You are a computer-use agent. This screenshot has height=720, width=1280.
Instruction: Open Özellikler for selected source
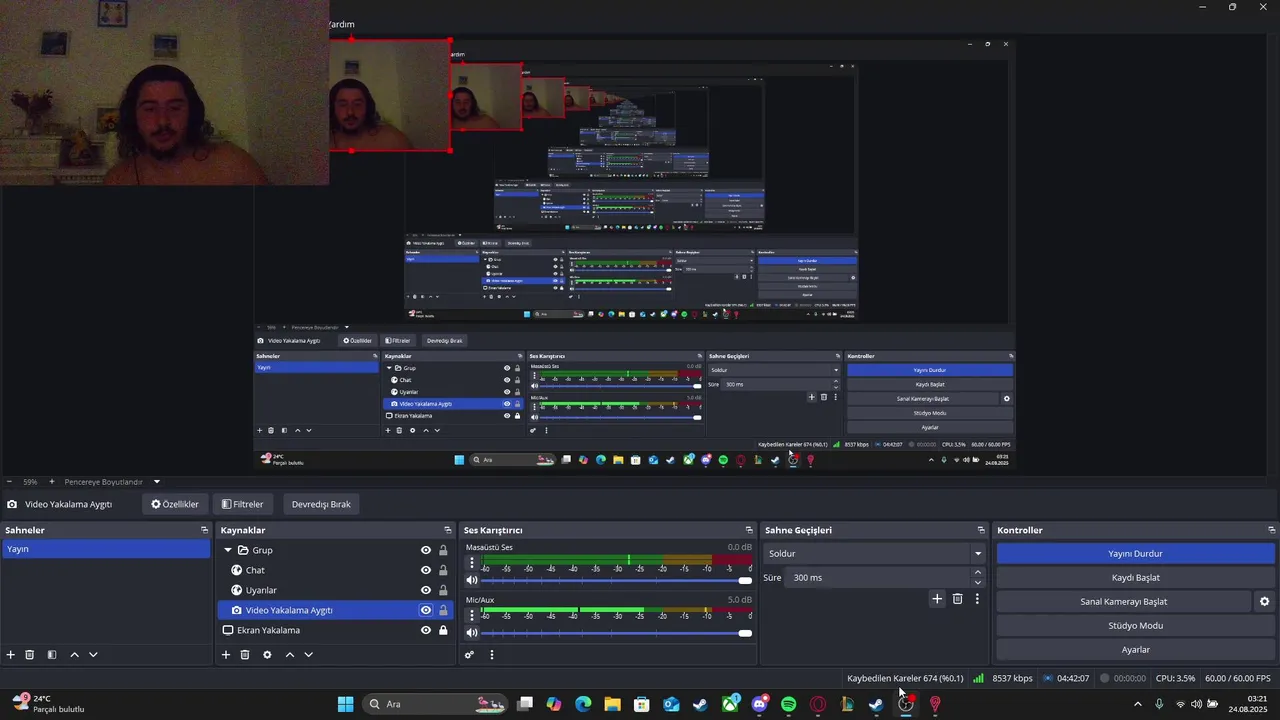coord(175,504)
